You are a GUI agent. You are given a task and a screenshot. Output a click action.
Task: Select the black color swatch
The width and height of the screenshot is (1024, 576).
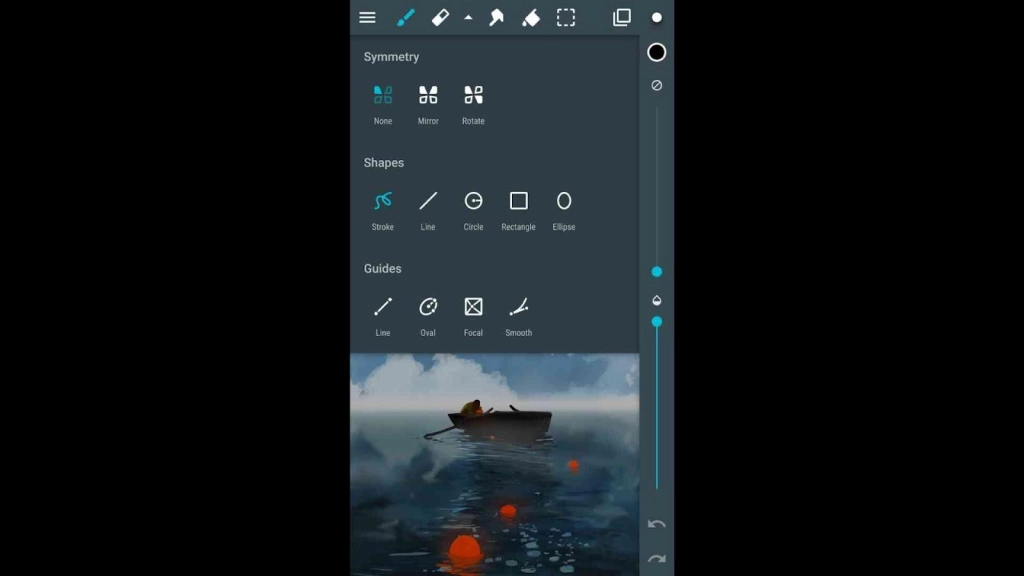(657, 52)
